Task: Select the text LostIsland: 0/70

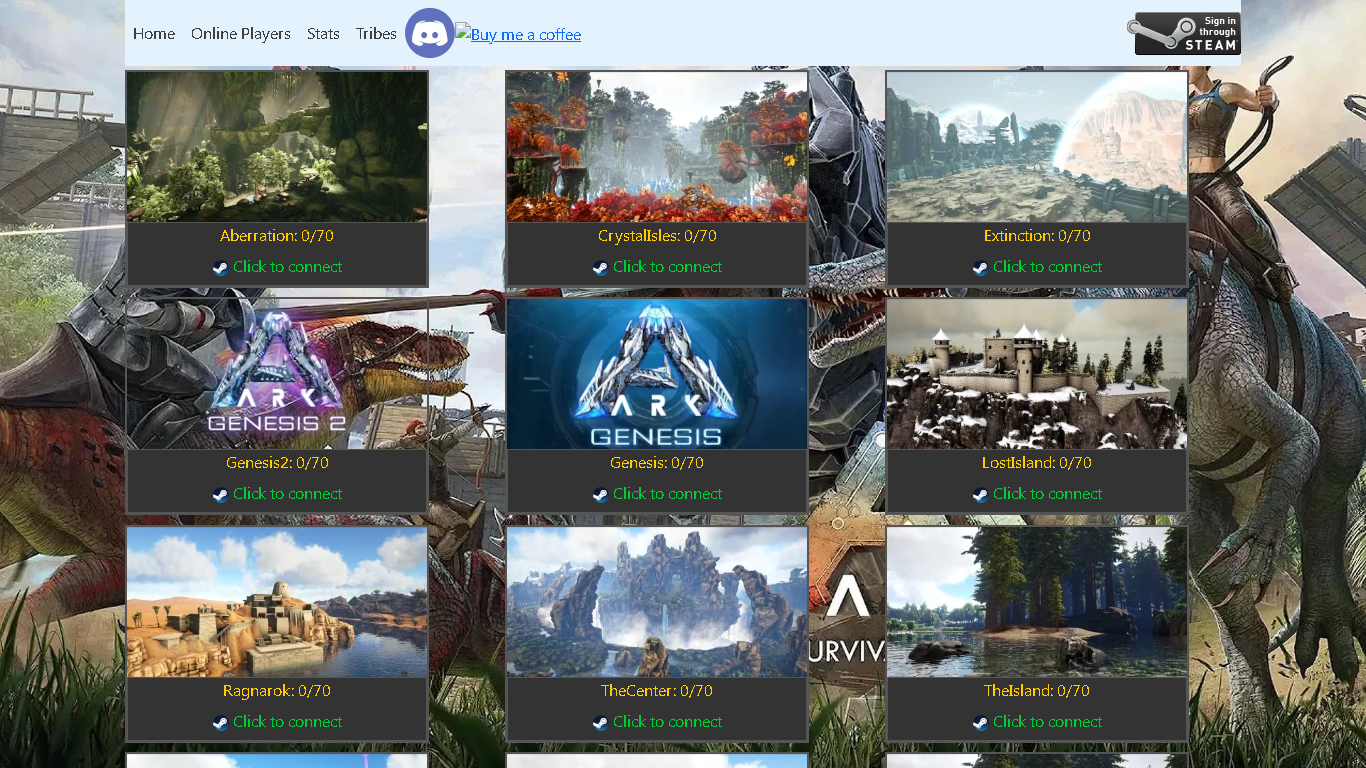Action: (1037, 463)
